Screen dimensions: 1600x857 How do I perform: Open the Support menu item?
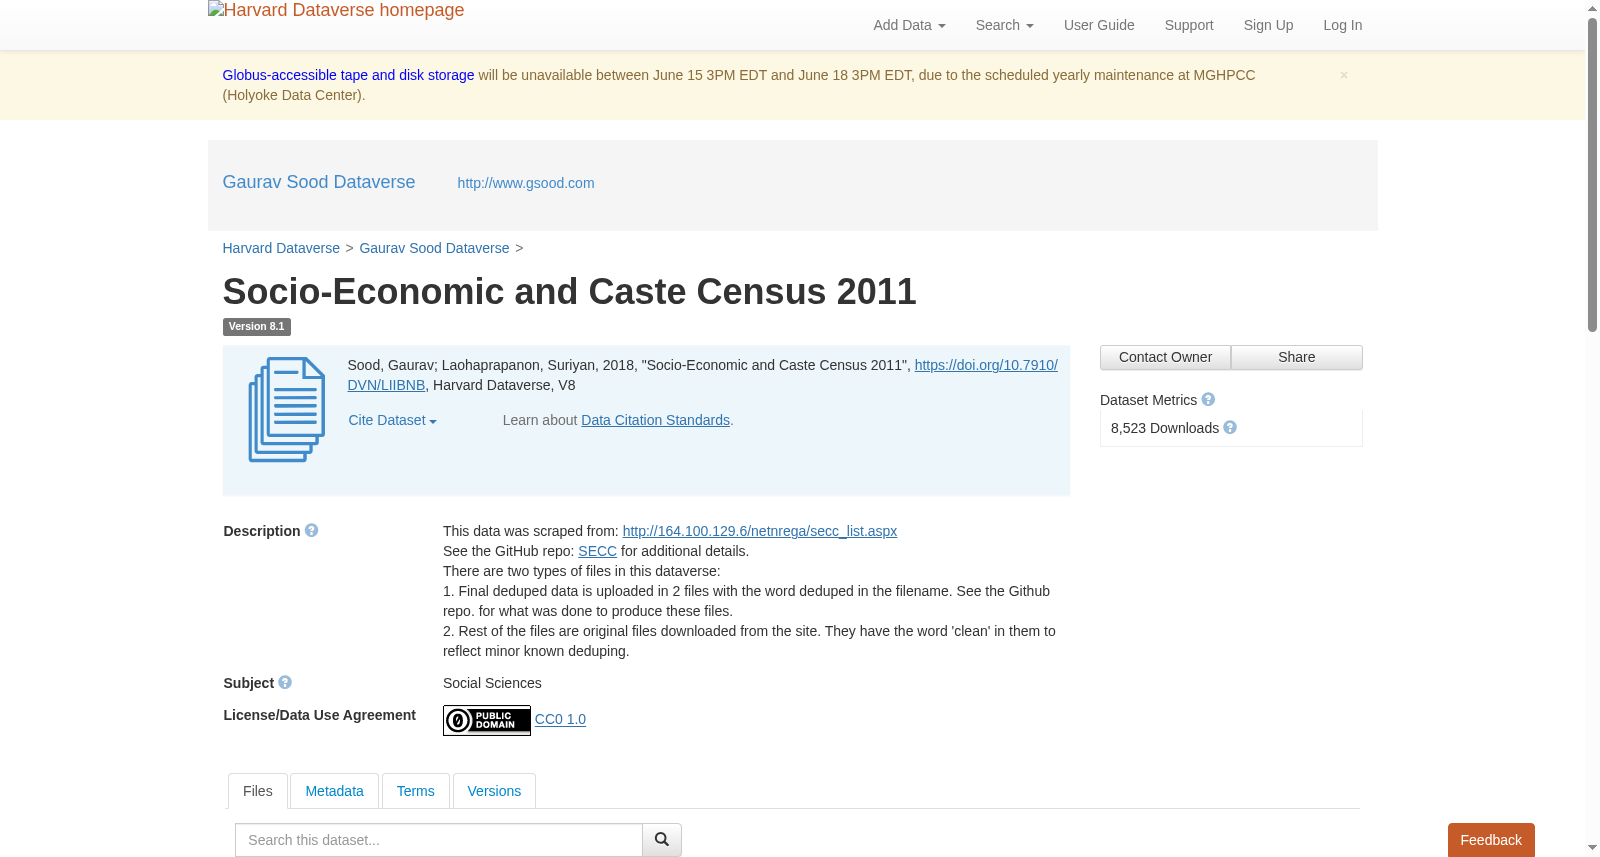pos(1189,25)
